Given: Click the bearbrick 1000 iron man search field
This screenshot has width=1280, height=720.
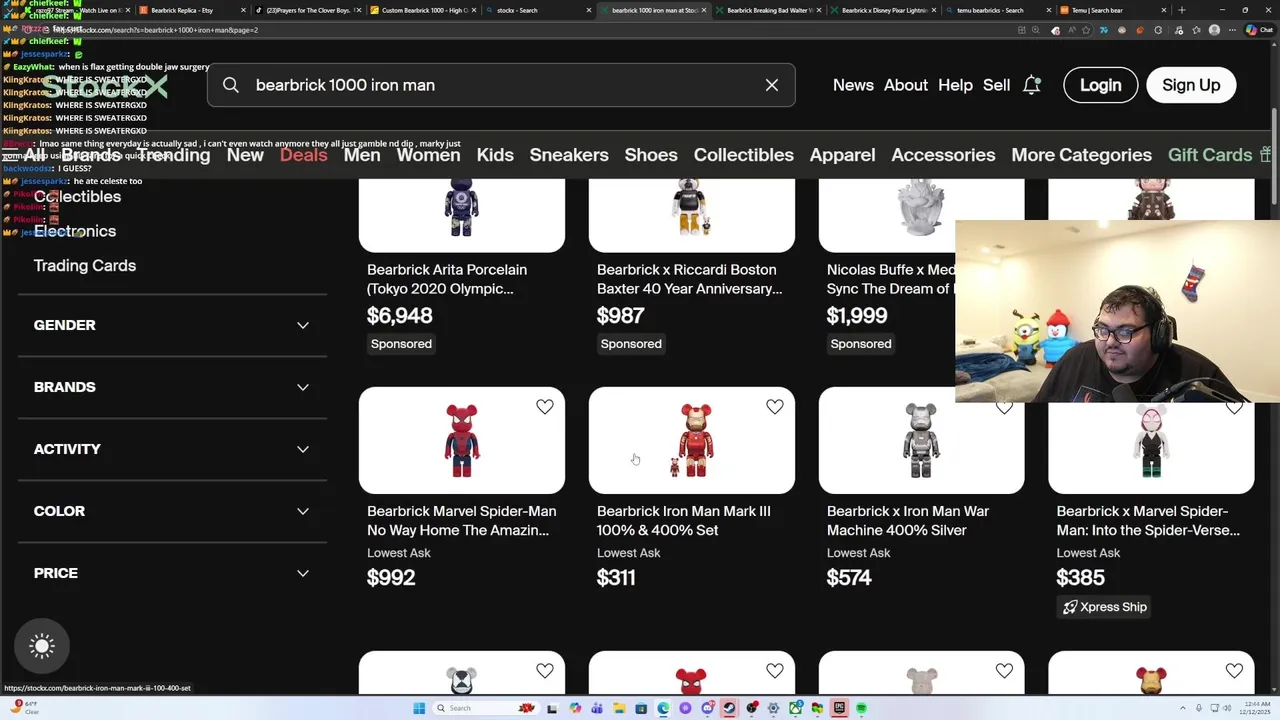Looking at the screenshot, I should (500, 85).
